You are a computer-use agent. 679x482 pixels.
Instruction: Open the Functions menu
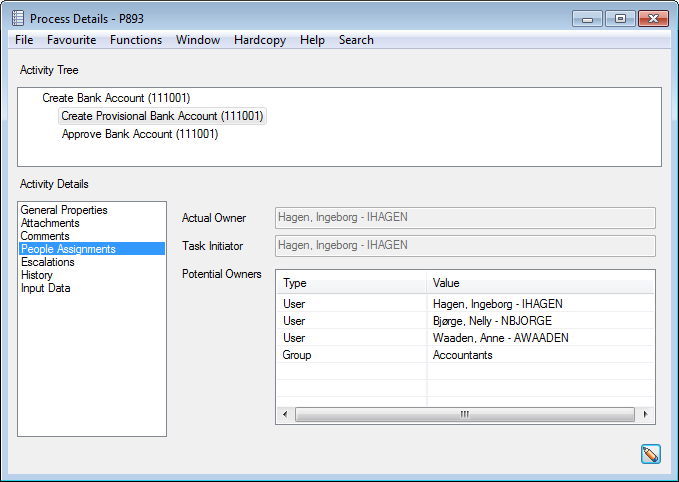tap(136, 40)
